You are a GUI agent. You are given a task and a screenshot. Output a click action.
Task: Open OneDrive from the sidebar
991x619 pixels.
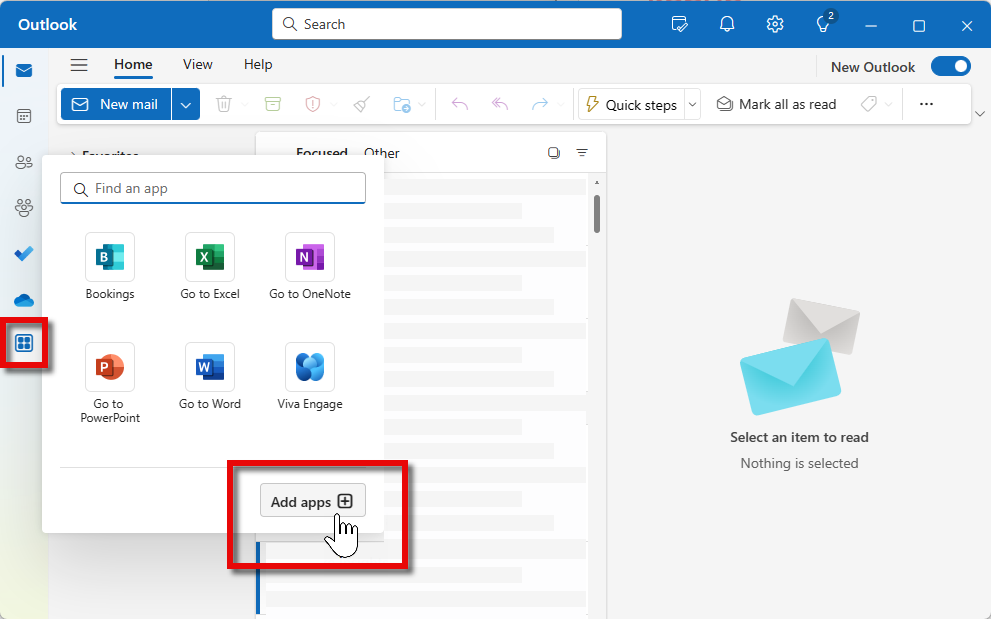click(24, 300)
